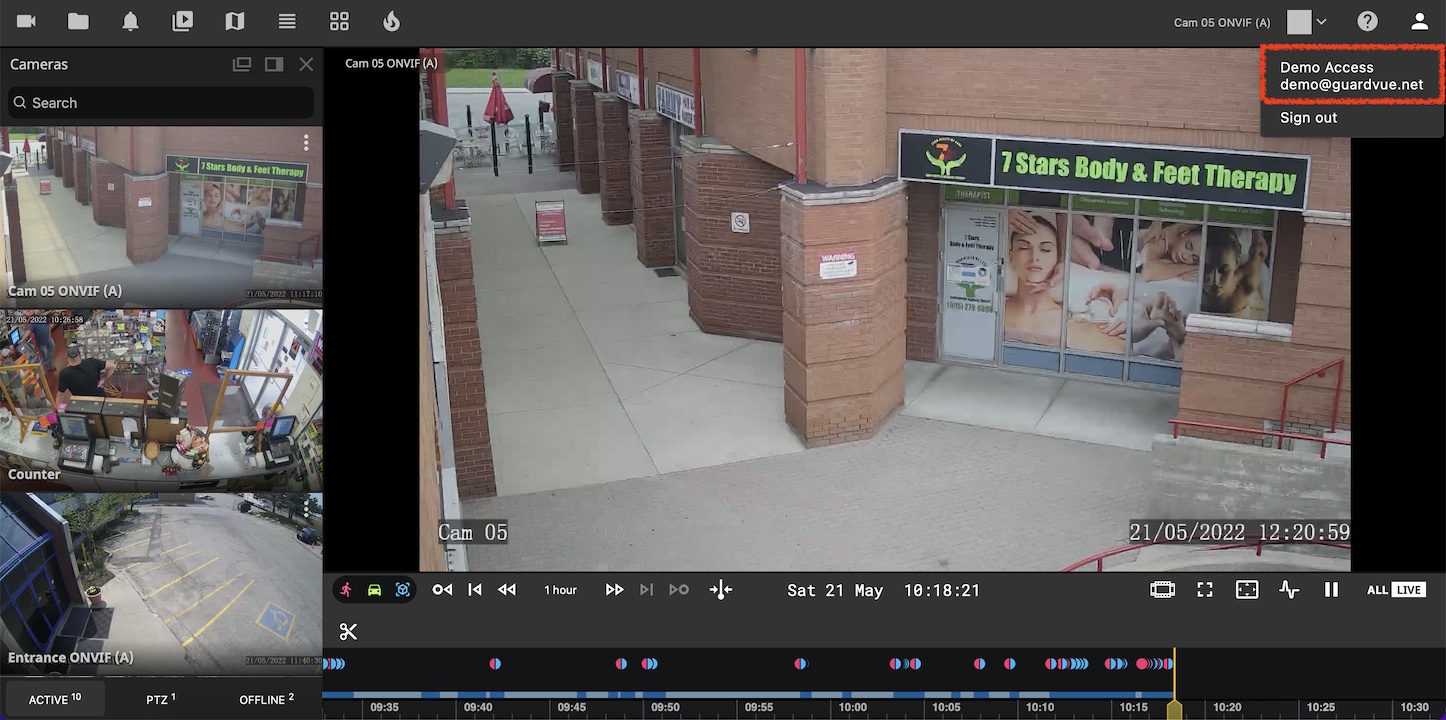Viewport: 1446px width, 720px height.
Task: Click timeline tick at 10:00
Action: click(x=853, y=707)
